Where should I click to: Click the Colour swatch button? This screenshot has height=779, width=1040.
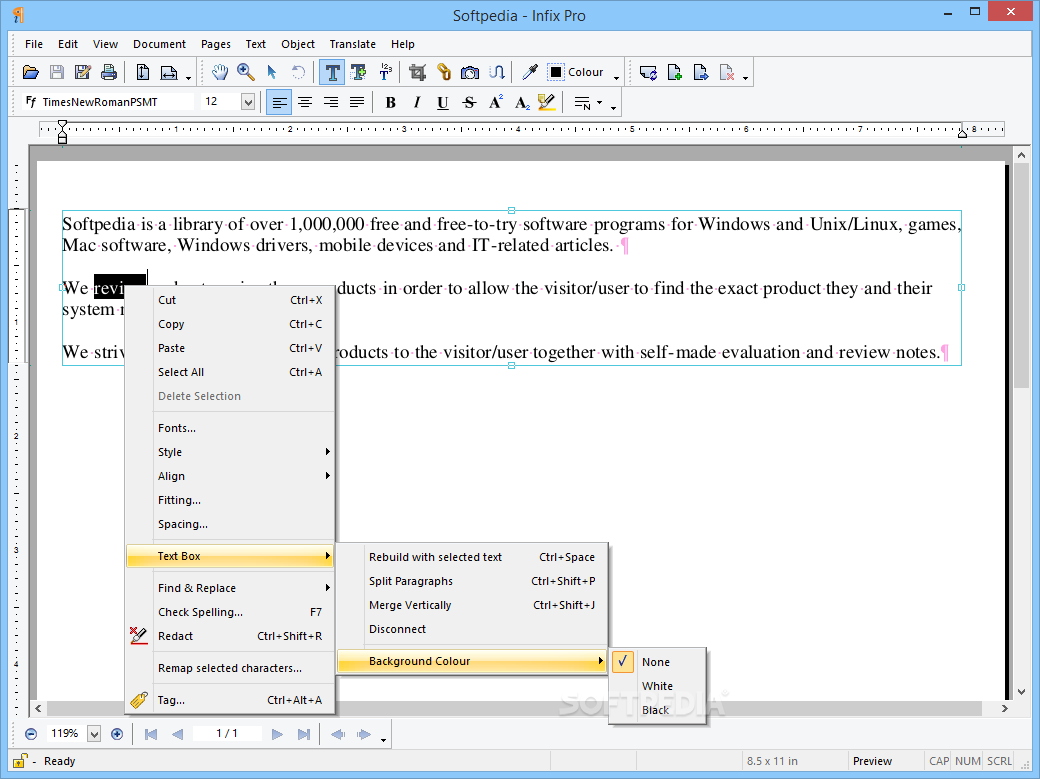coord(576,72)
